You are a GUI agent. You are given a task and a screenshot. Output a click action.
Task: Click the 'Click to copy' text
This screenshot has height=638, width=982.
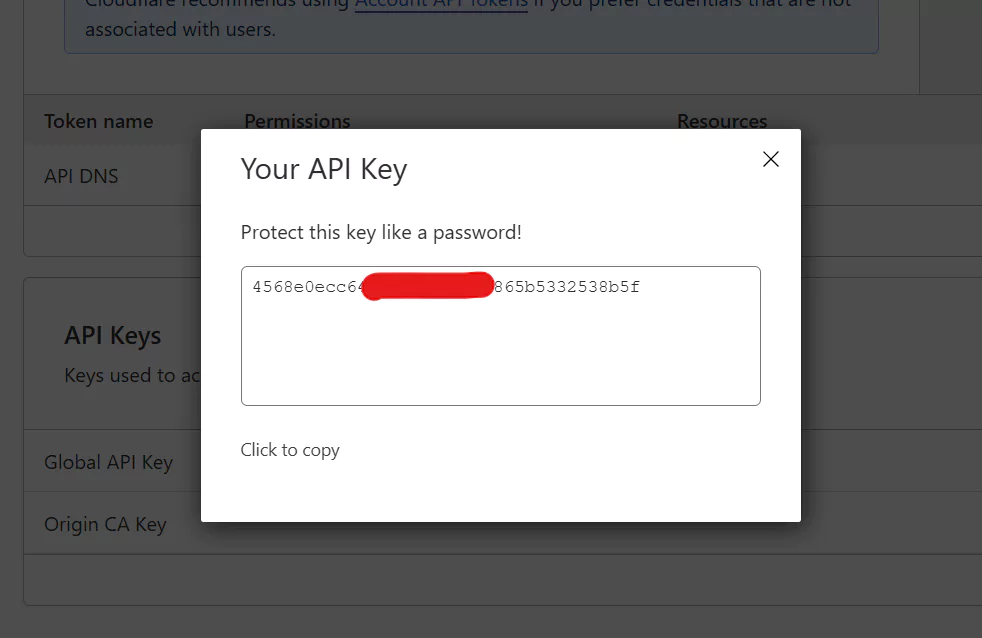tap(290, 450)
